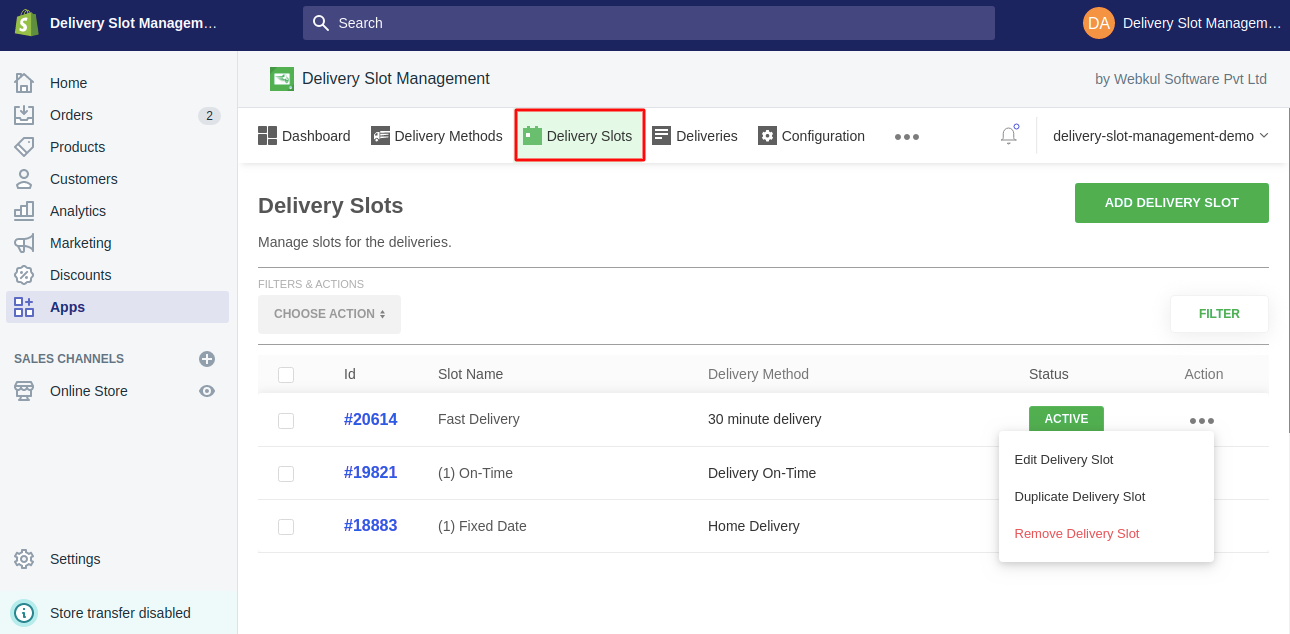Choose Edit Delivery Slot
This screenshot has width=1290, height=634.
[x=1064, y=460]
